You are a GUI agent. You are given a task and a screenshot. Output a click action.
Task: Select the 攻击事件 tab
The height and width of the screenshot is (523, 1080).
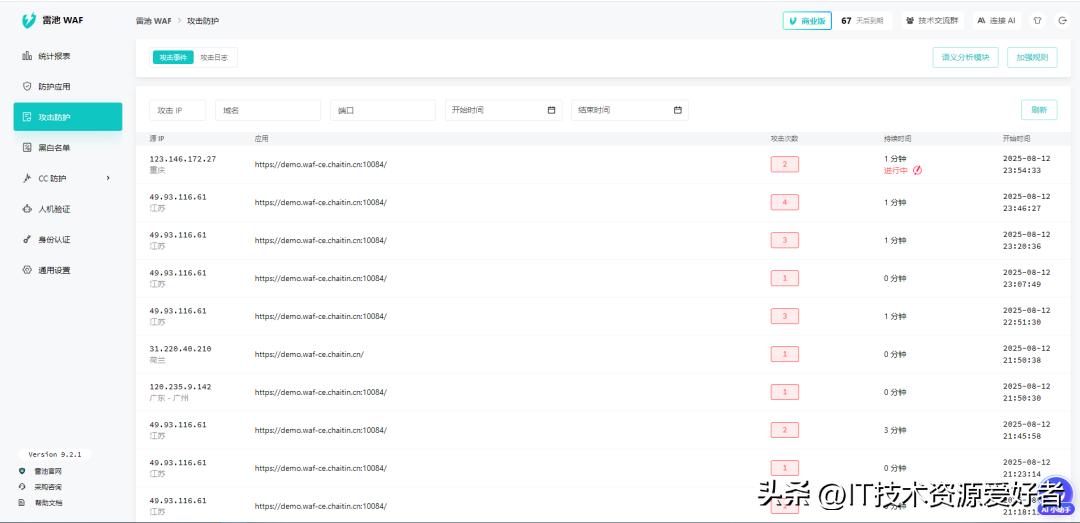pyautogui.click(x=173, y=58)
